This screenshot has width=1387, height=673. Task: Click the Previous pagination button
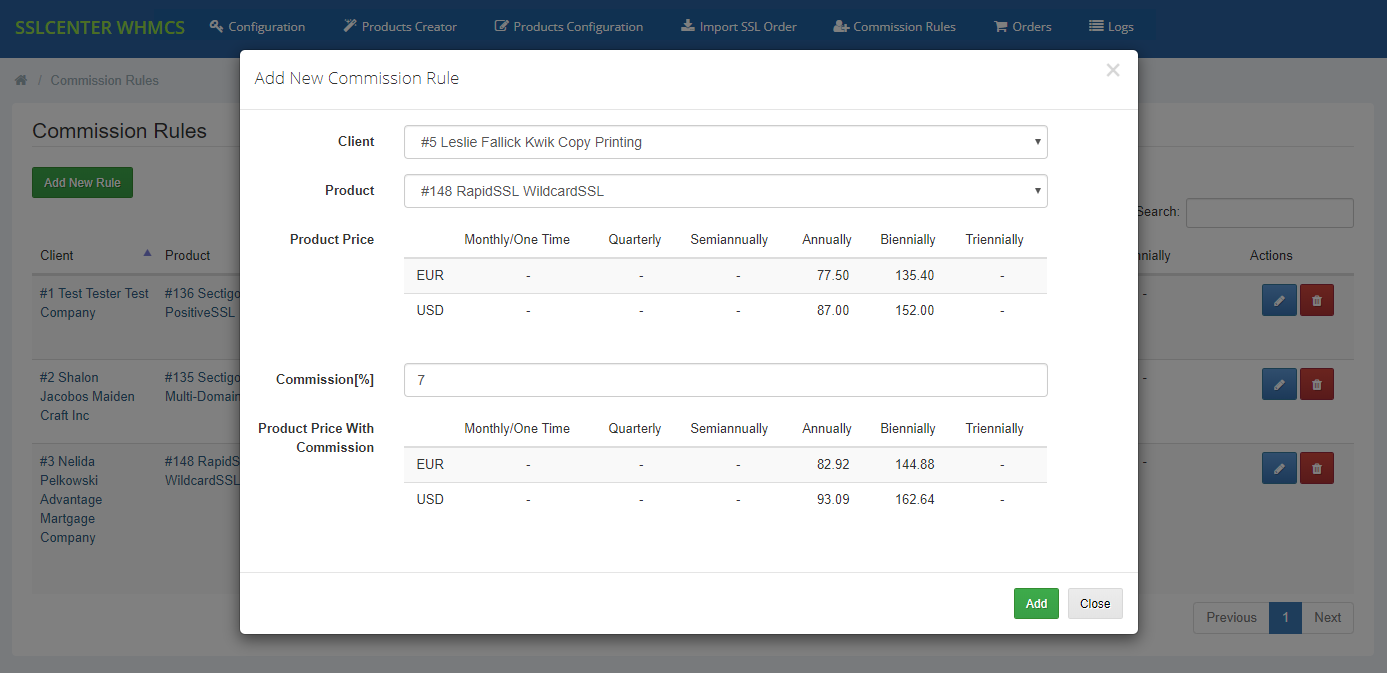point(1231,617)
